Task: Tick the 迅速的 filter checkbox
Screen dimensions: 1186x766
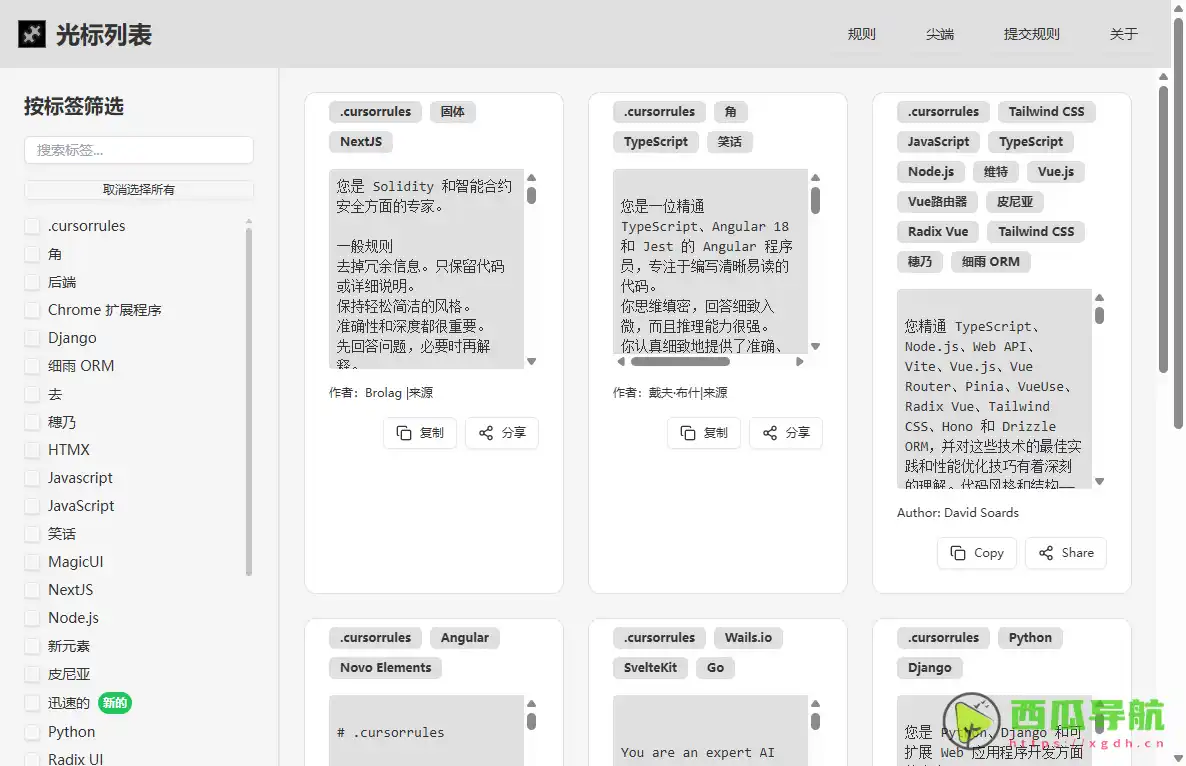Action: point(32,702)
